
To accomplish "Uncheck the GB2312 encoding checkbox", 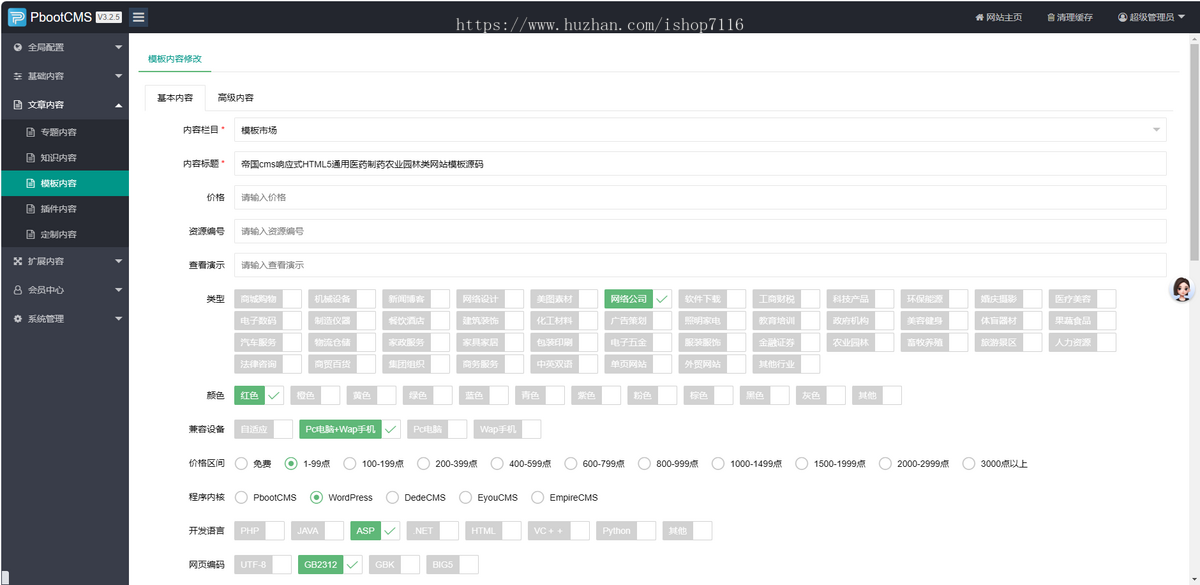I will click(x=331, y=564).
